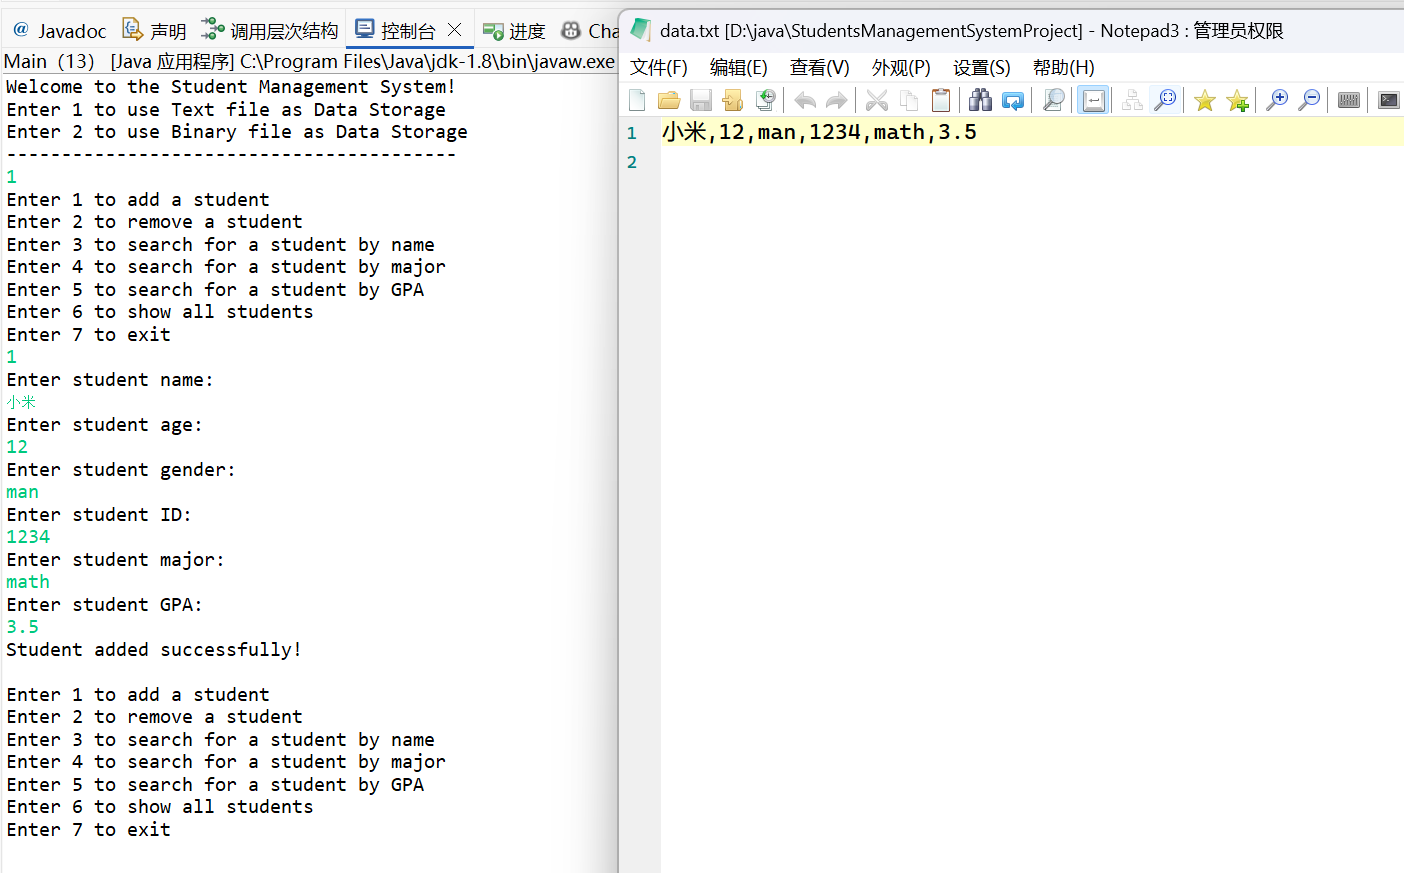The width and height of the screenshot is (1404, 873).
Task: Open the 外观(P) menu
Action: tap(901, 67)
